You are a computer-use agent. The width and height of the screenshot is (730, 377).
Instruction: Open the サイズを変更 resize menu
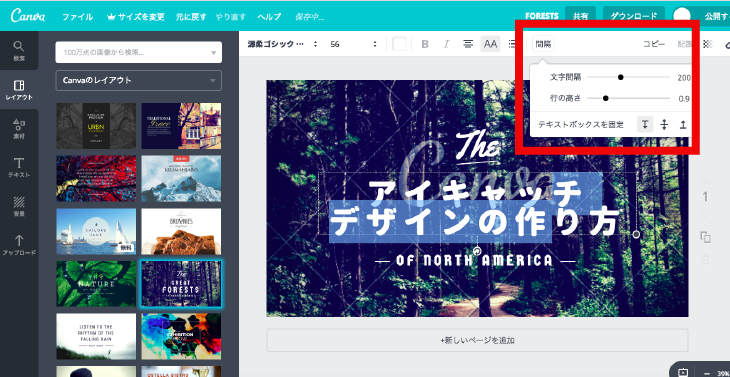pyautogui.click(x=135, y=17)
